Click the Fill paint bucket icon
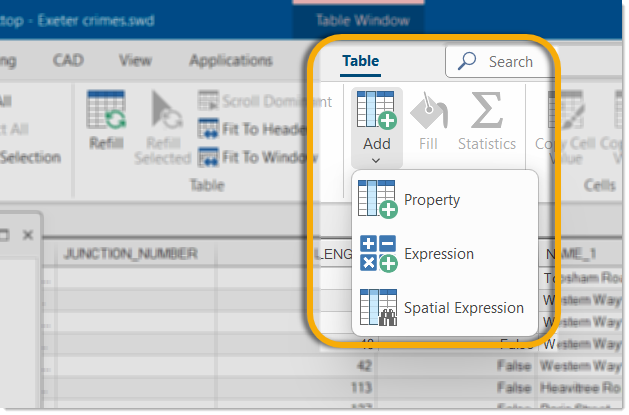629x415 pixels. pyautogui.click(x=428, y=111)
